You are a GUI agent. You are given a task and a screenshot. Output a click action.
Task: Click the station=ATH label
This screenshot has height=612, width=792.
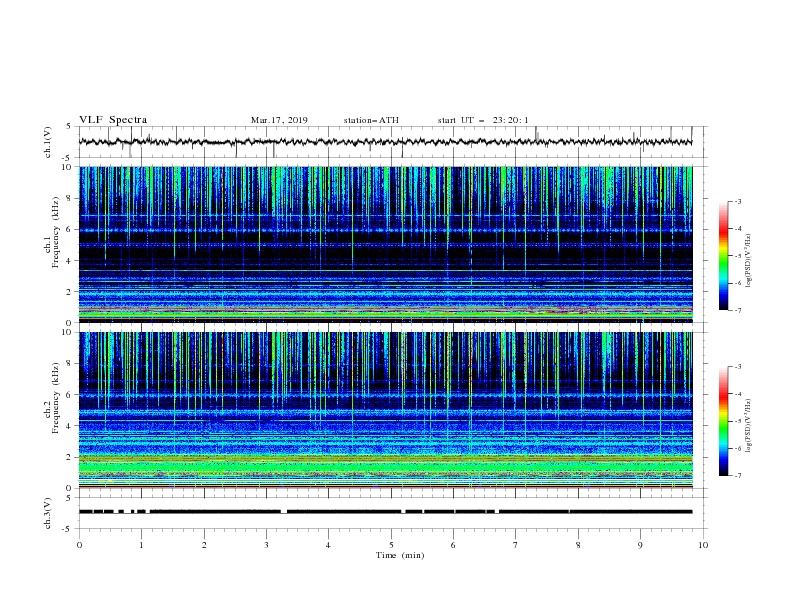point(371,120)
